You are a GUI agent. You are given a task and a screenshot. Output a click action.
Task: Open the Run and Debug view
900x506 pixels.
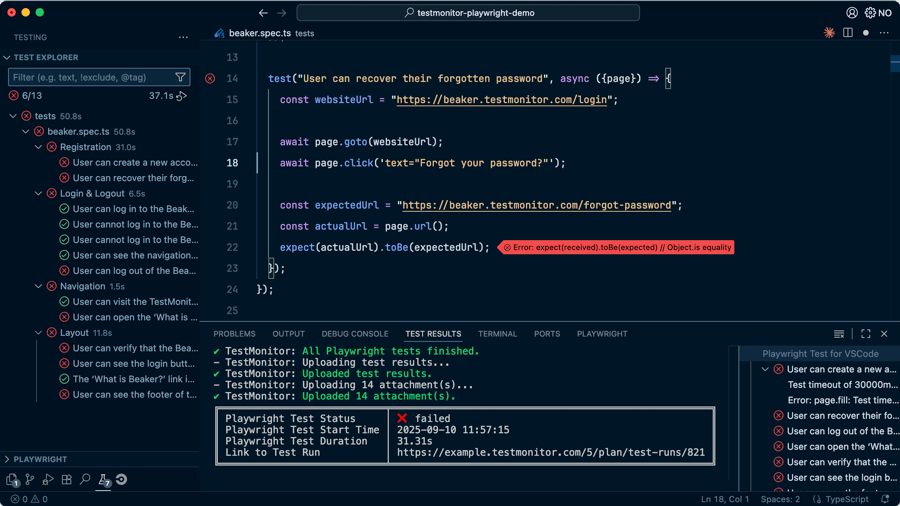coord(48,480)
